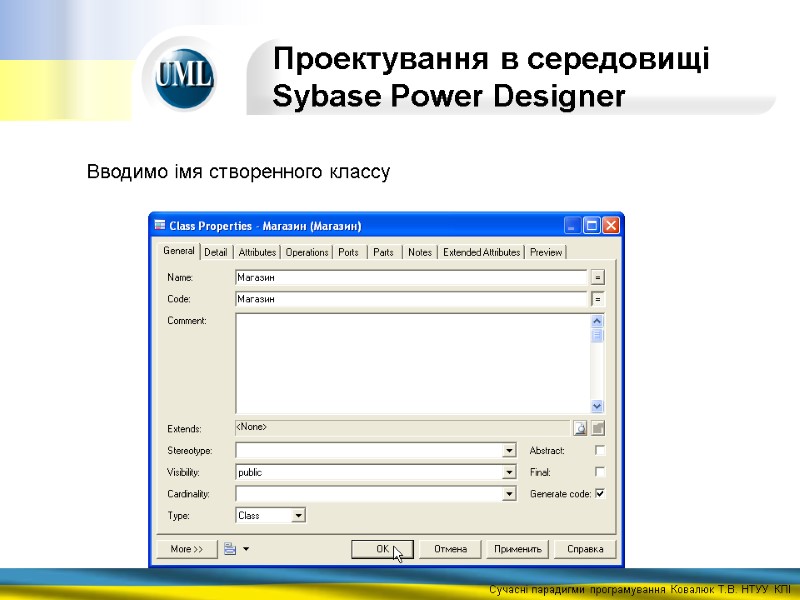
Task: Switch to the Operations tab
Action: coord(306,252)
